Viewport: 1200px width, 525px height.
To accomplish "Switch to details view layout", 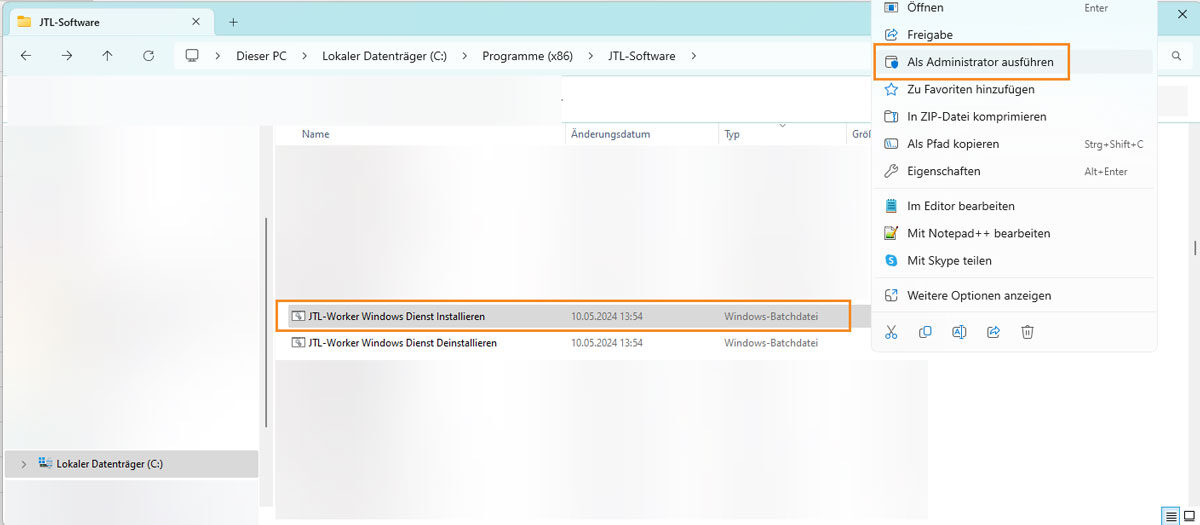I will click(x=1169, y=516).
